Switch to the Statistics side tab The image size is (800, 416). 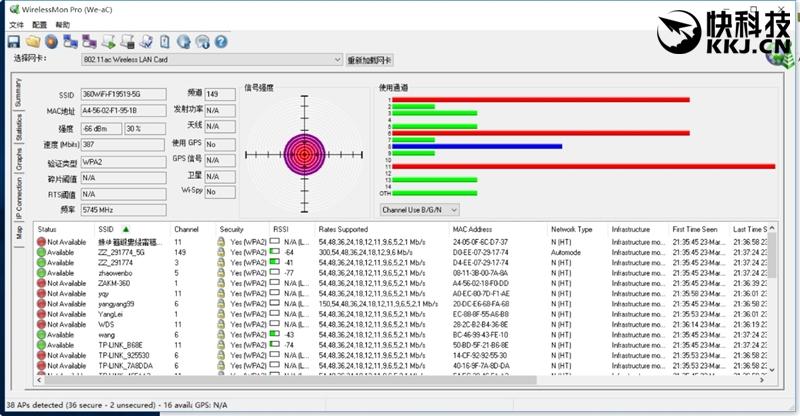click(18, 127)
